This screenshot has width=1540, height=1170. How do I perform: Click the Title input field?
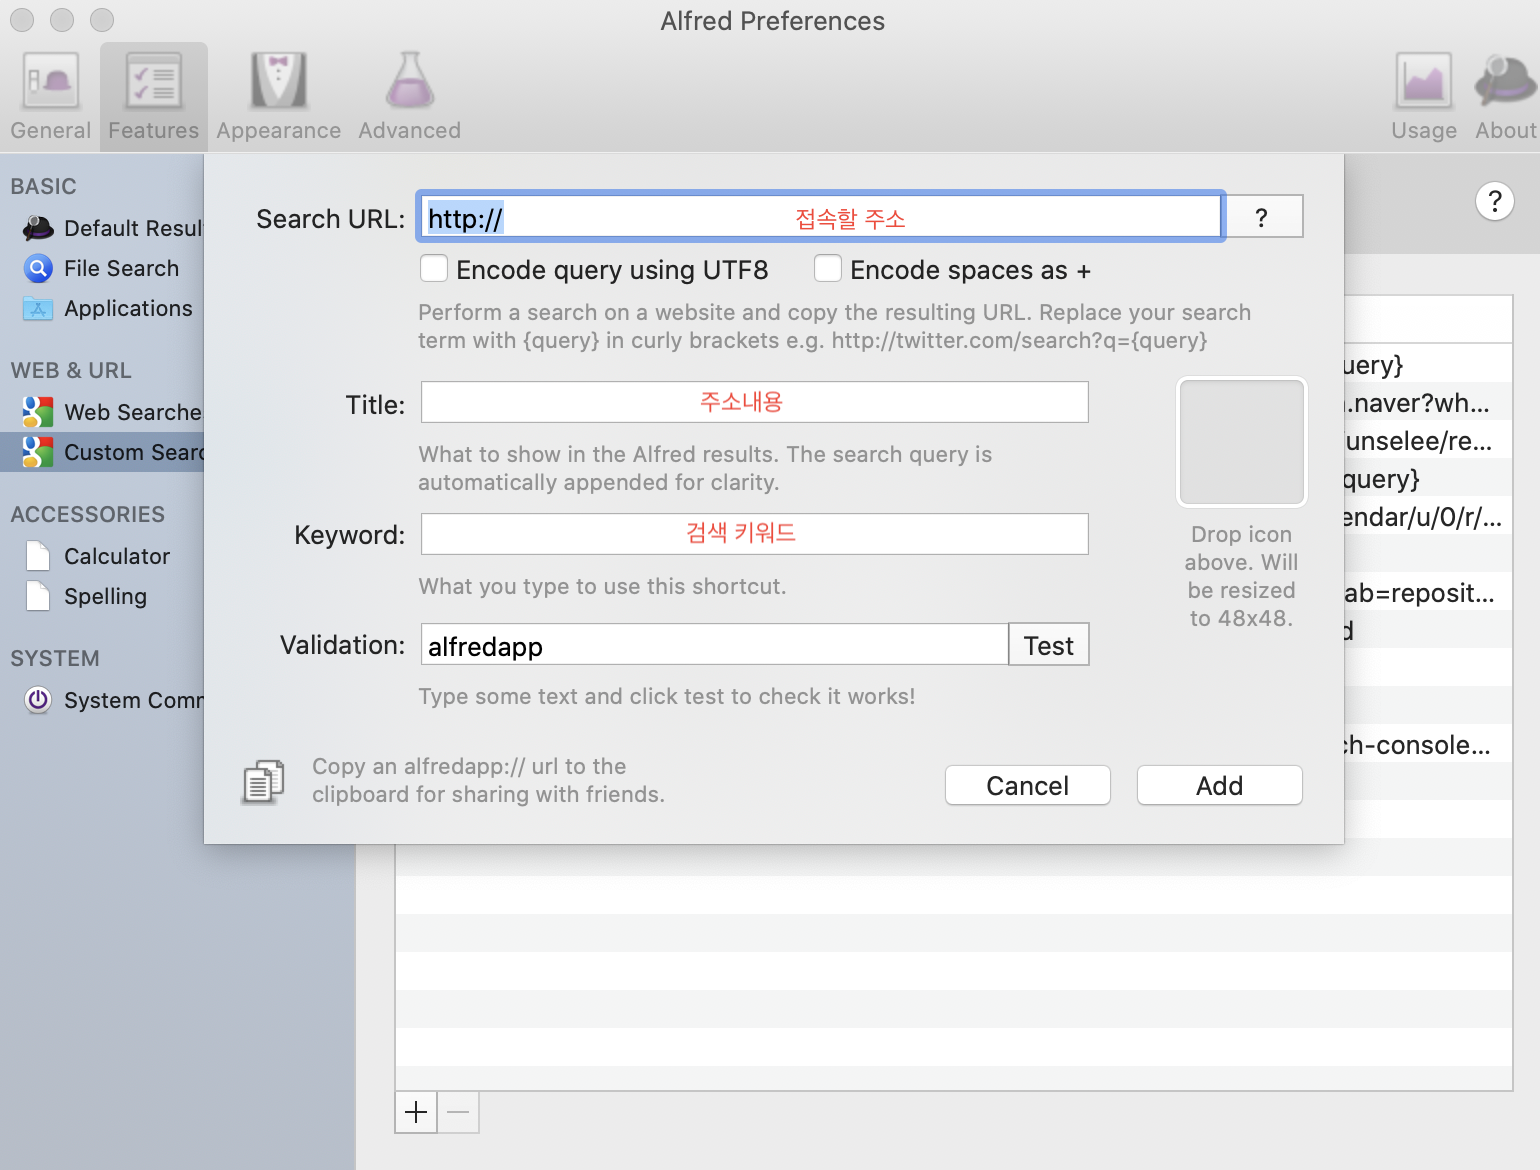[x=754, y=402]
